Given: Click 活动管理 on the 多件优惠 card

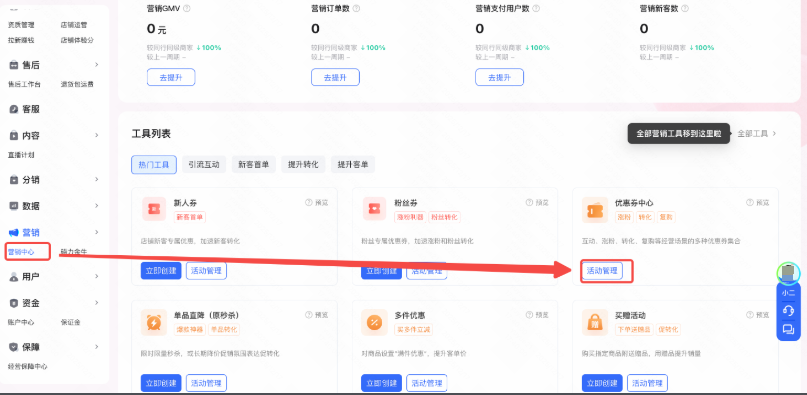Looking at the screenshot, I should (427, 383).
